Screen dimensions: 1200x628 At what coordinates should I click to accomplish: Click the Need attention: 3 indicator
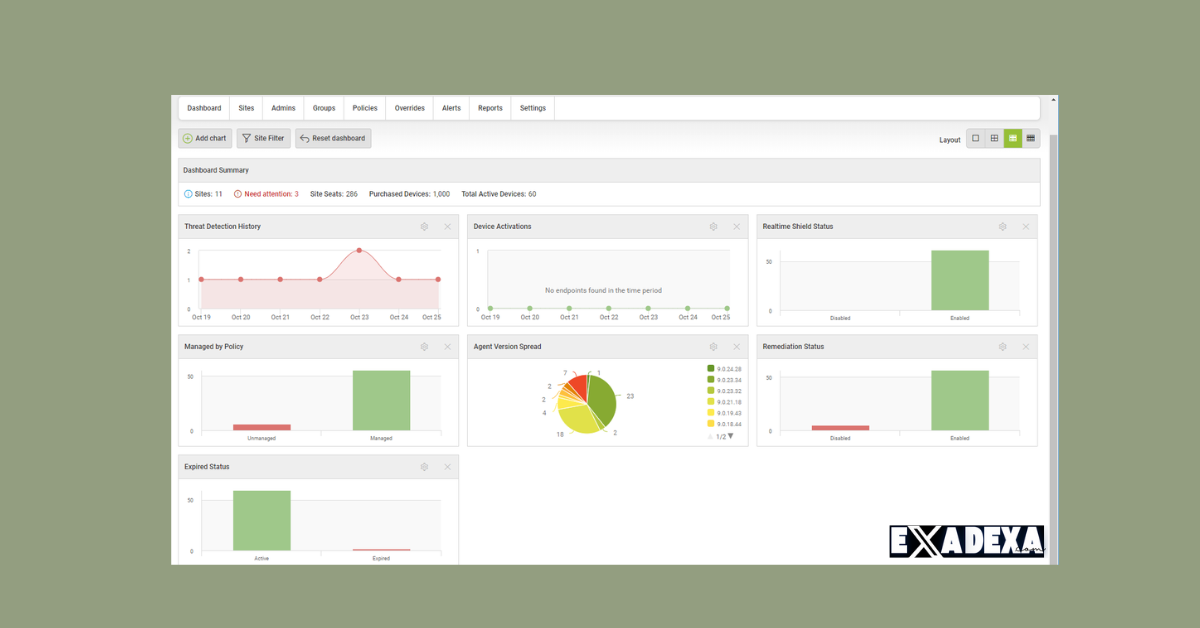point(266,194)
